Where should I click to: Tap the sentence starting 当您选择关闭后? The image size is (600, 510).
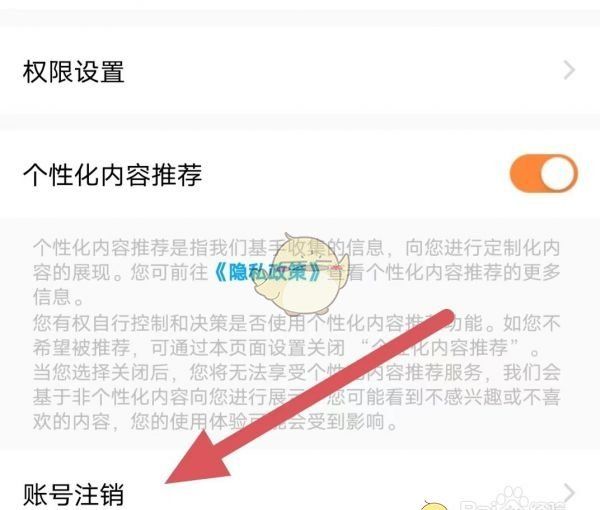point(297,397)
